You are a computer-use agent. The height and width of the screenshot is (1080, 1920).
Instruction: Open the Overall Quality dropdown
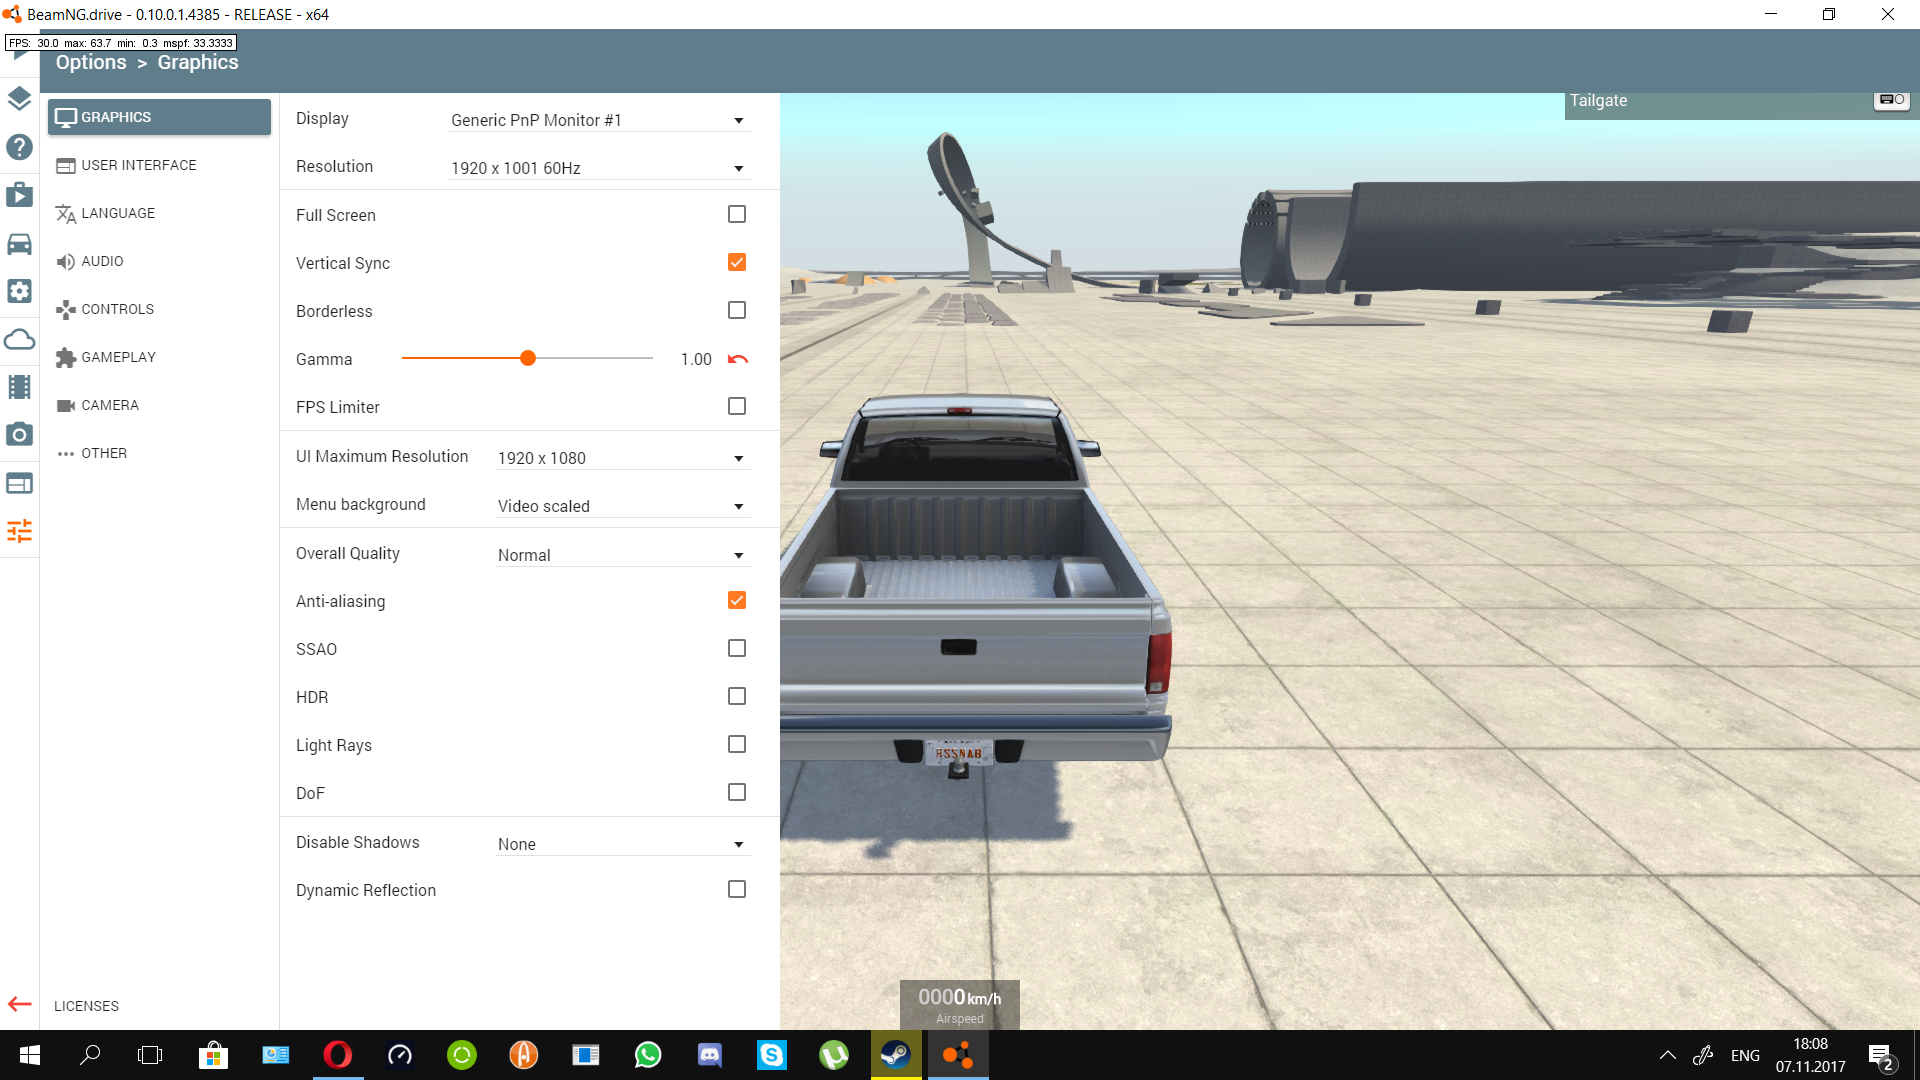tap(621, 555)
